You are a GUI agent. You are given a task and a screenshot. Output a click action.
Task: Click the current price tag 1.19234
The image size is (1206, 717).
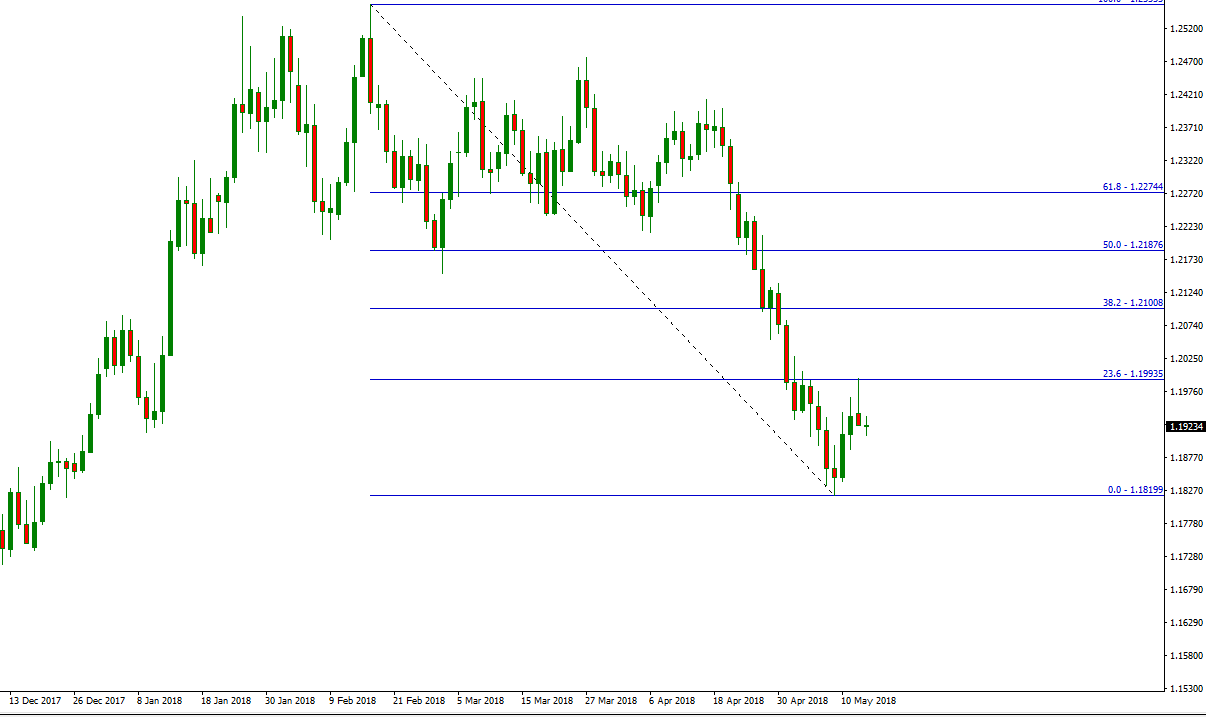coord(1186,427)
